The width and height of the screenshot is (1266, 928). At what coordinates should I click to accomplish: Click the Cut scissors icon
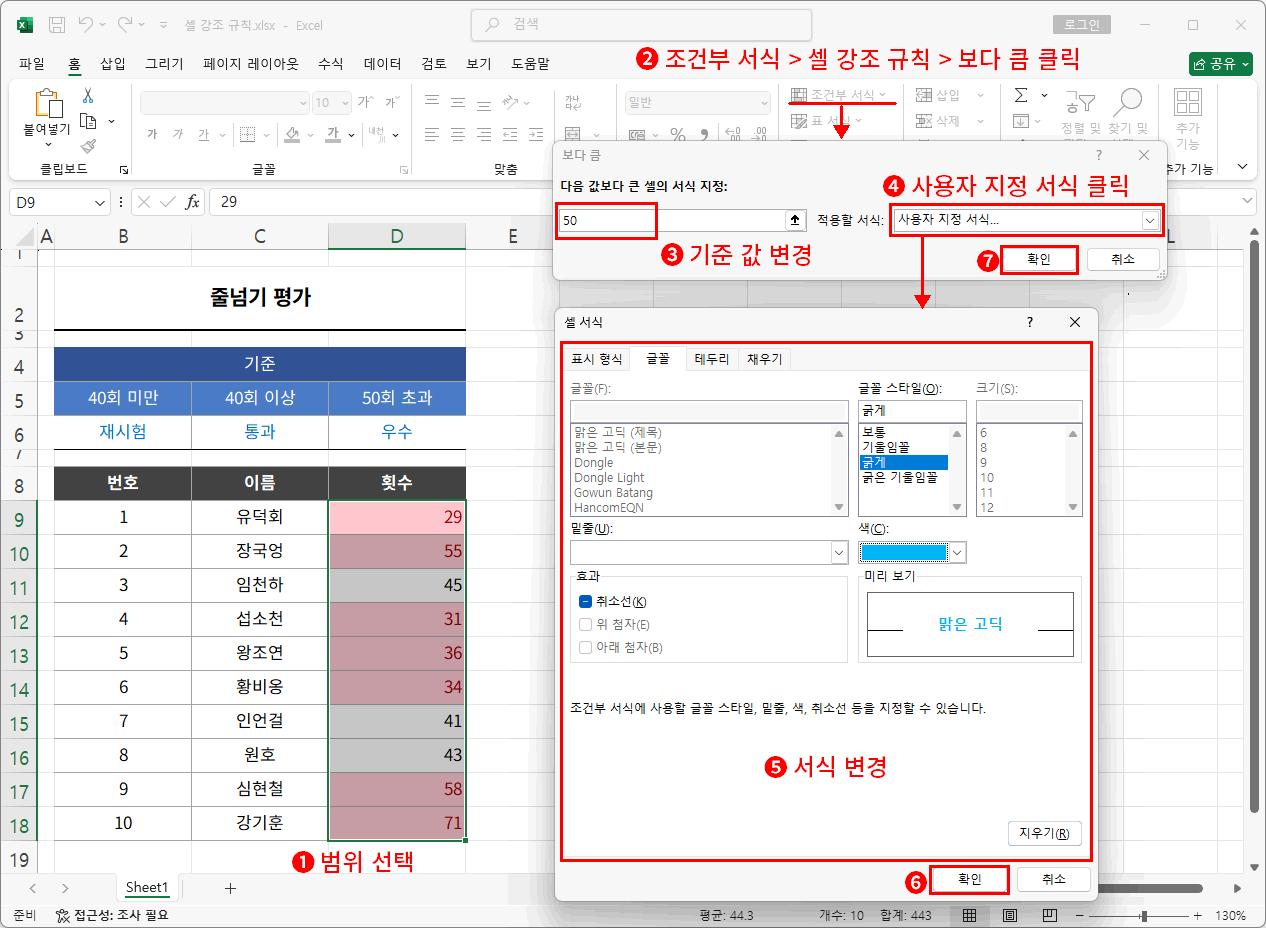pyautogui.click(x=88, y=96)
